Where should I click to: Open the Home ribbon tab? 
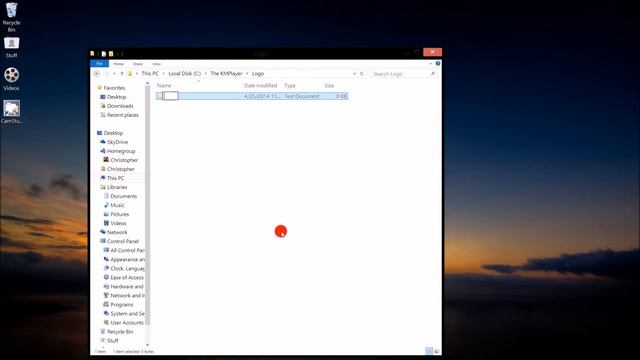118,64
